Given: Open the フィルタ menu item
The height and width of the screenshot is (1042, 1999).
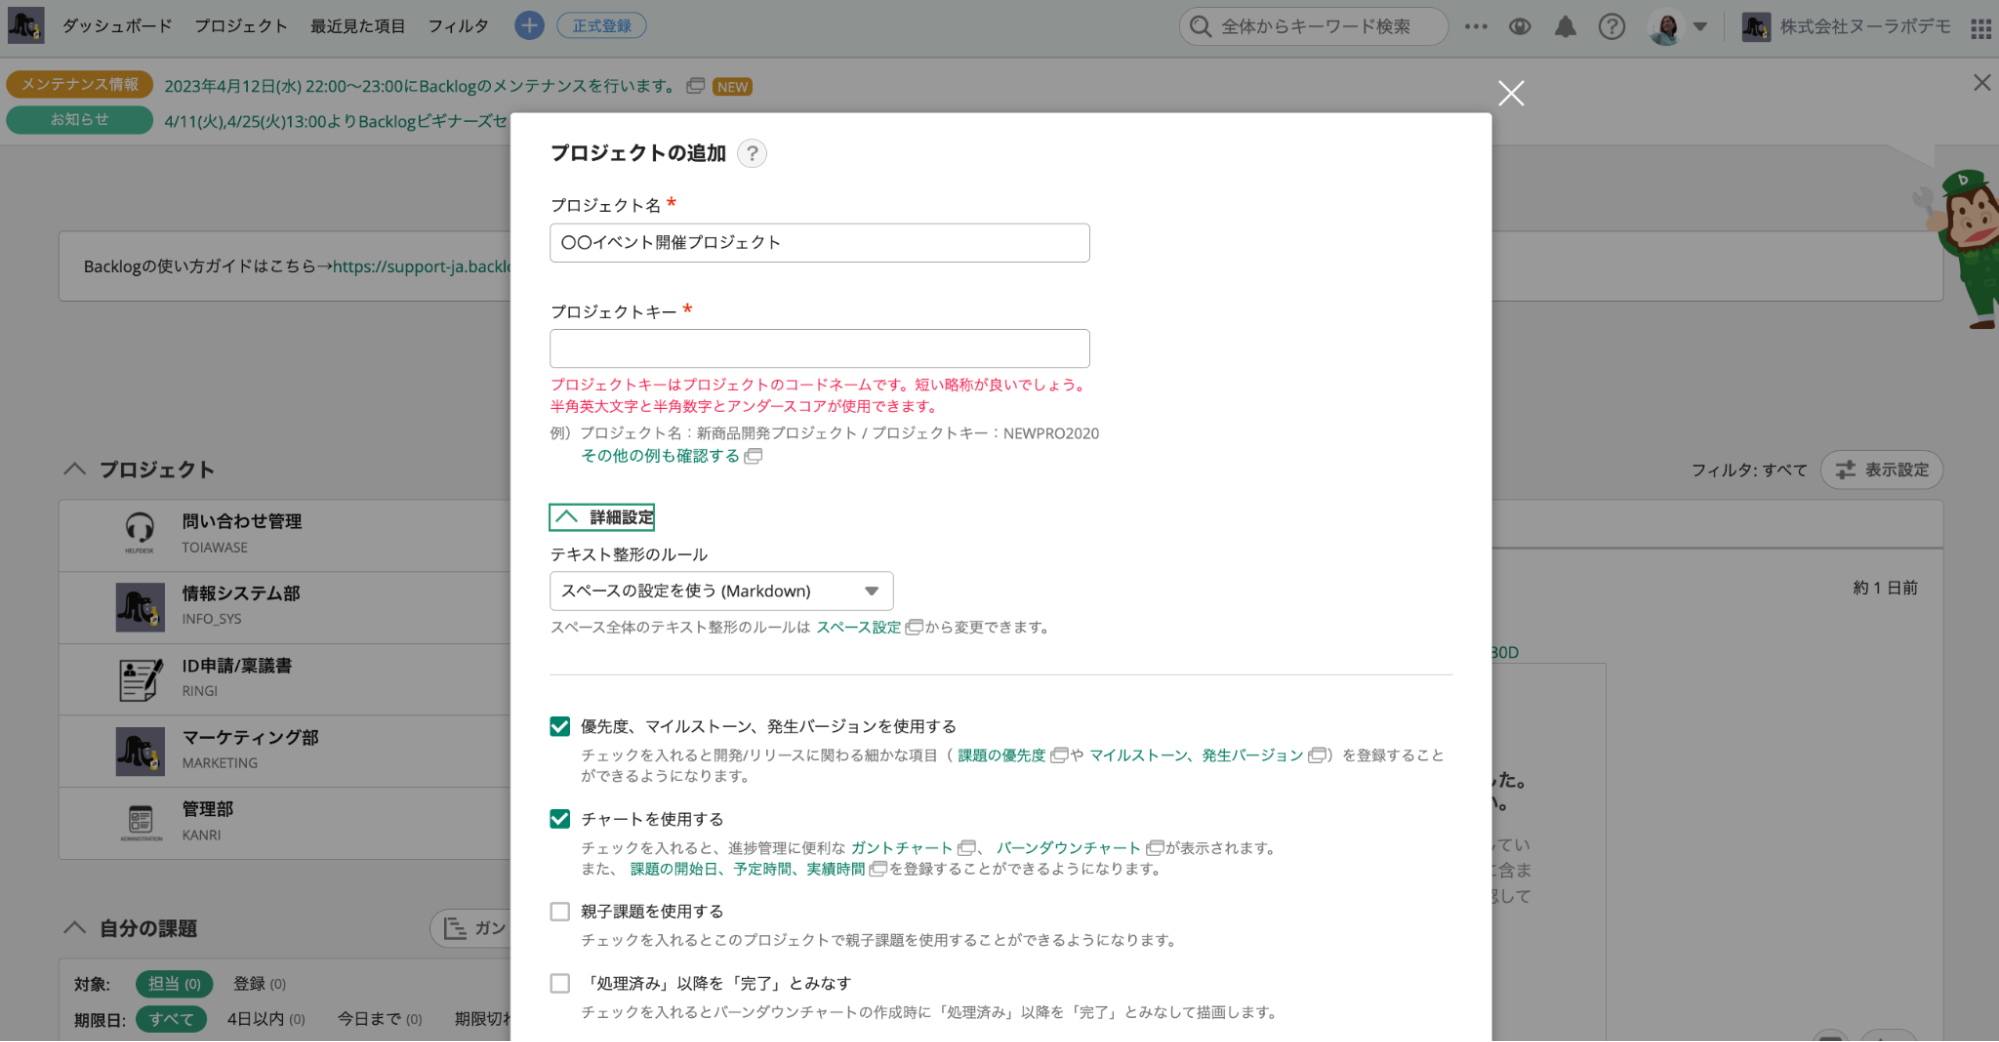Looking at the screenshot, I should 458,26.
